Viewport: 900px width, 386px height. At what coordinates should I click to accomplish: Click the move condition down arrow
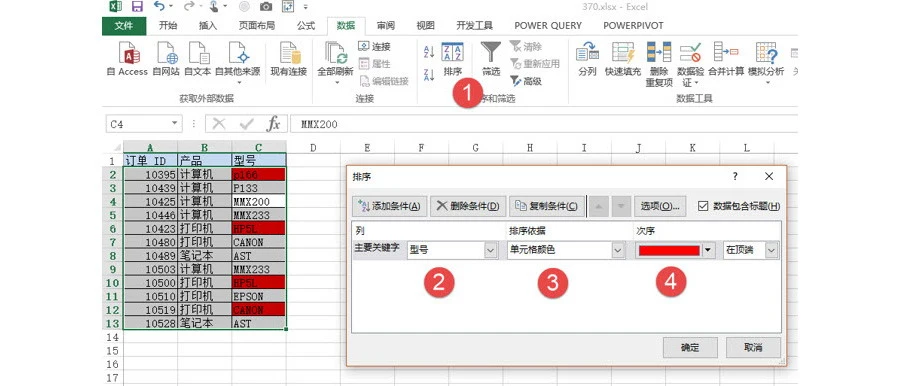pos(621,206)
